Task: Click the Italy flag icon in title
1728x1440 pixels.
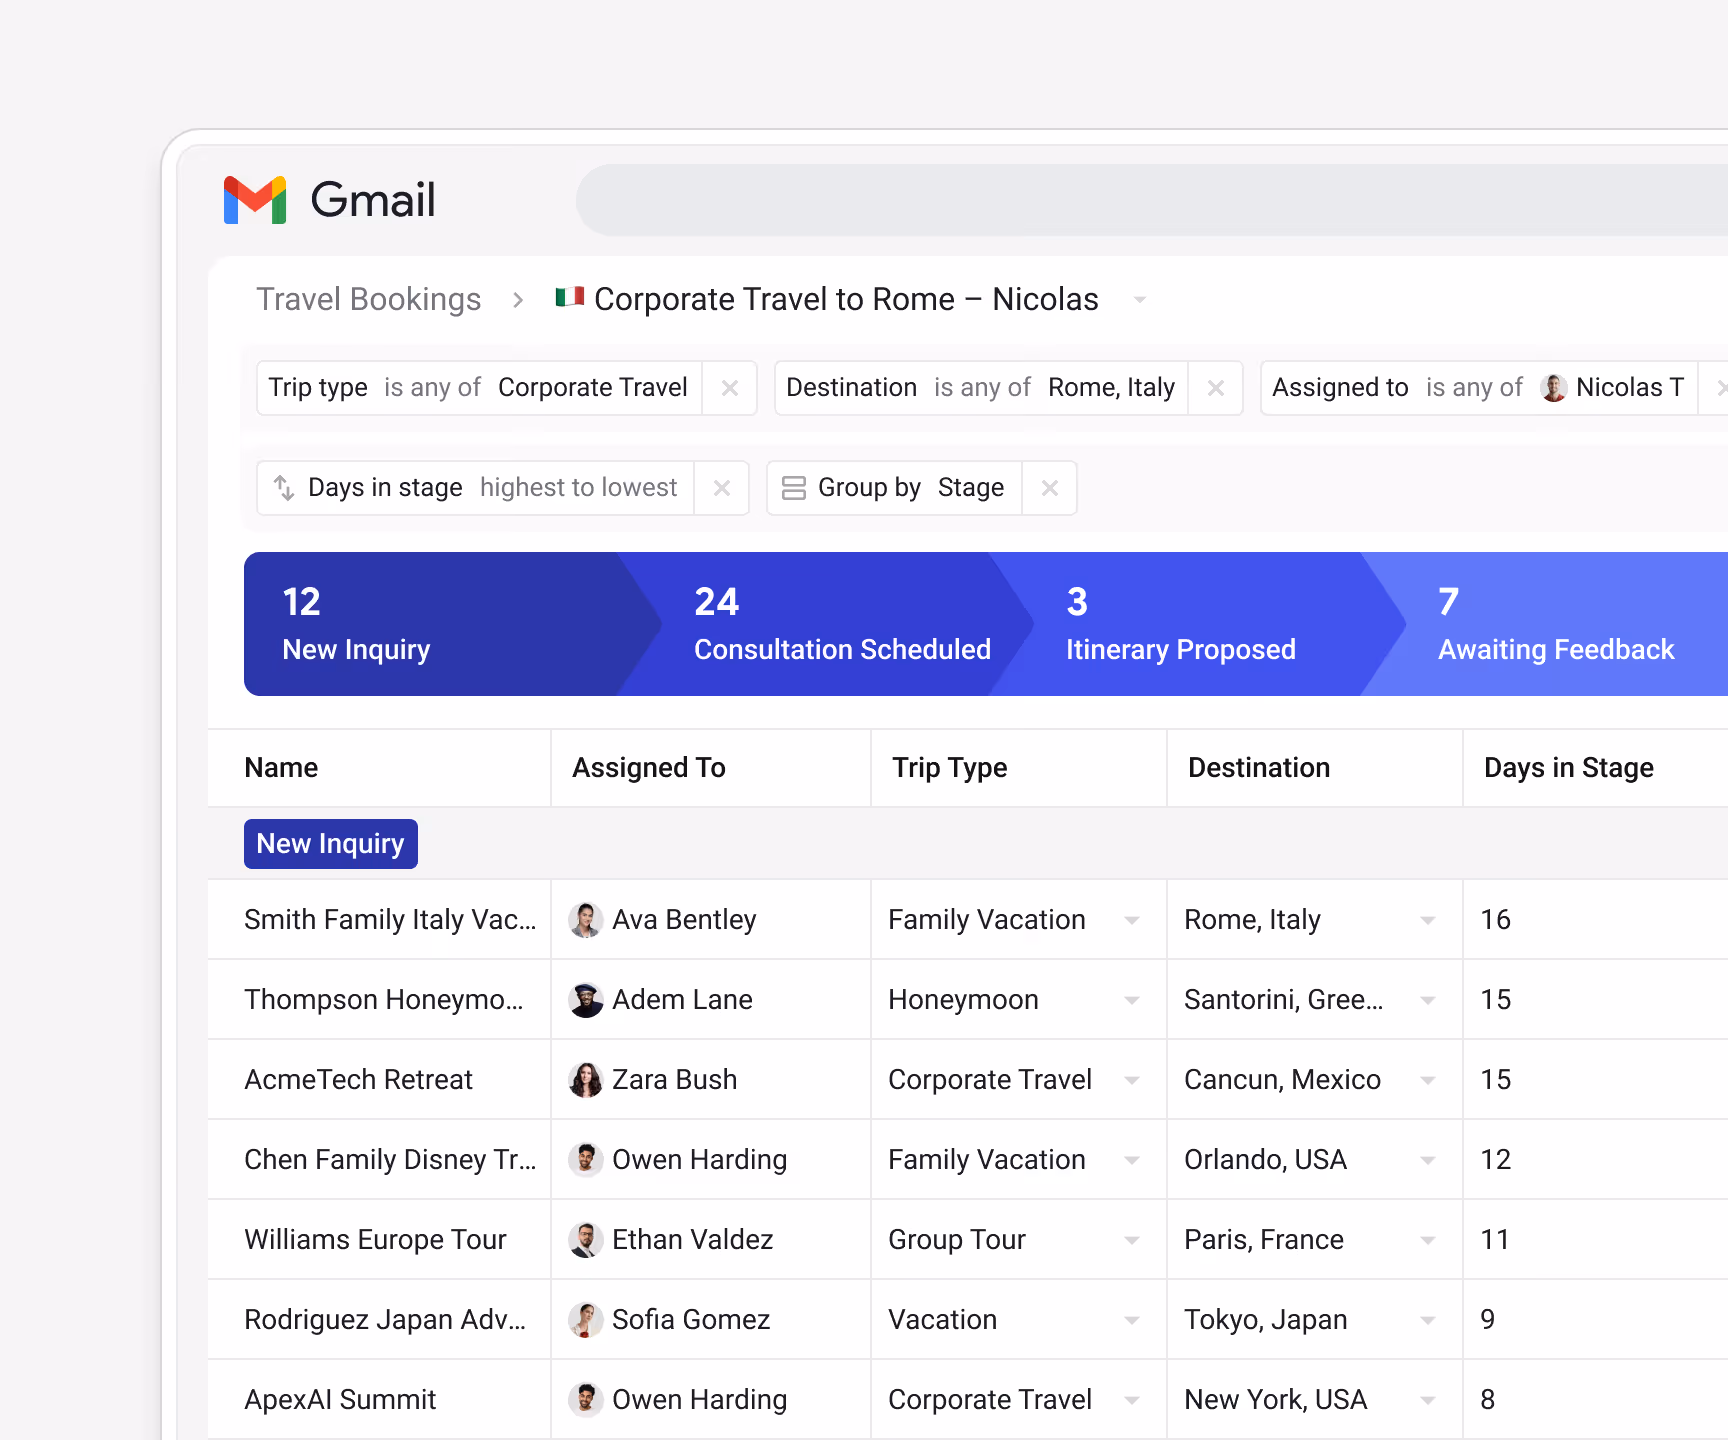Action: [x=570, y=297]
